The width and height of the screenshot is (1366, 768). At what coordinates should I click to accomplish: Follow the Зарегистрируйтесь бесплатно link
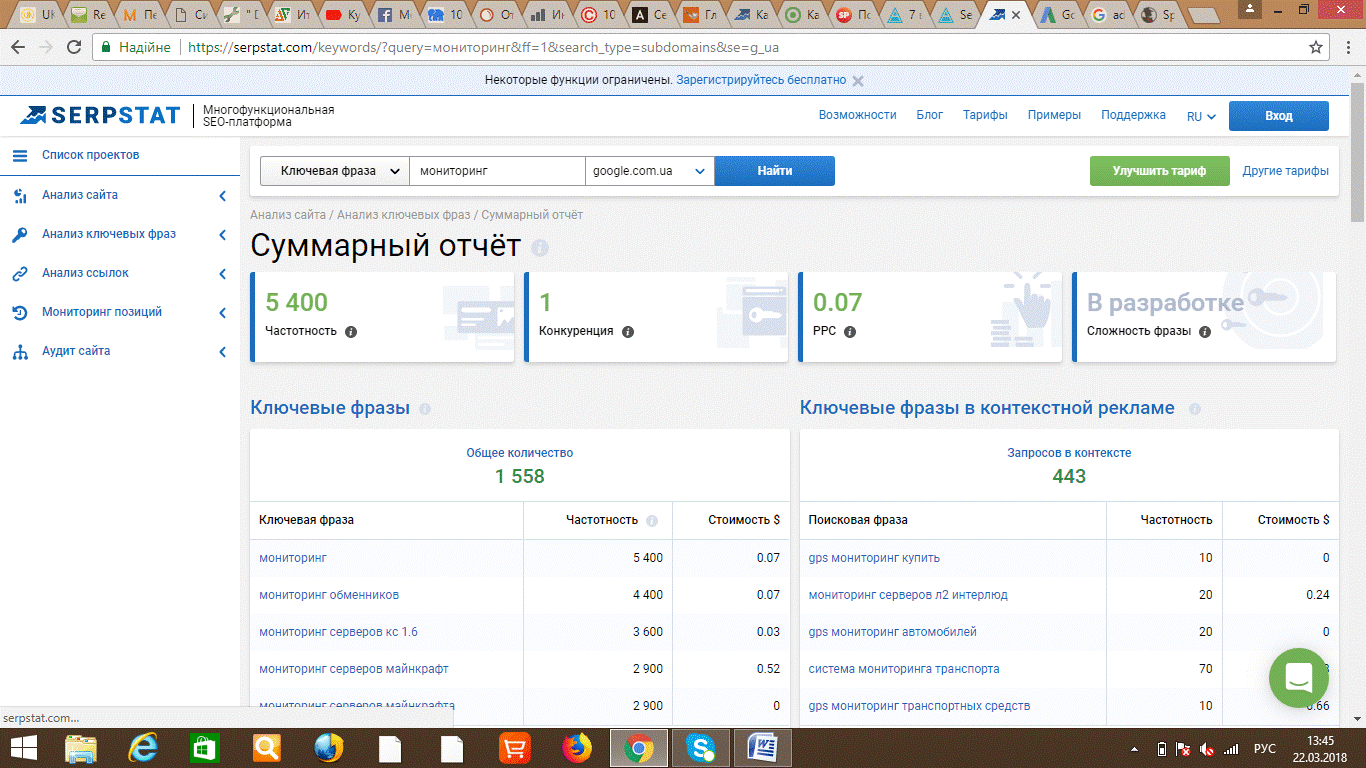tap(761, 80)
